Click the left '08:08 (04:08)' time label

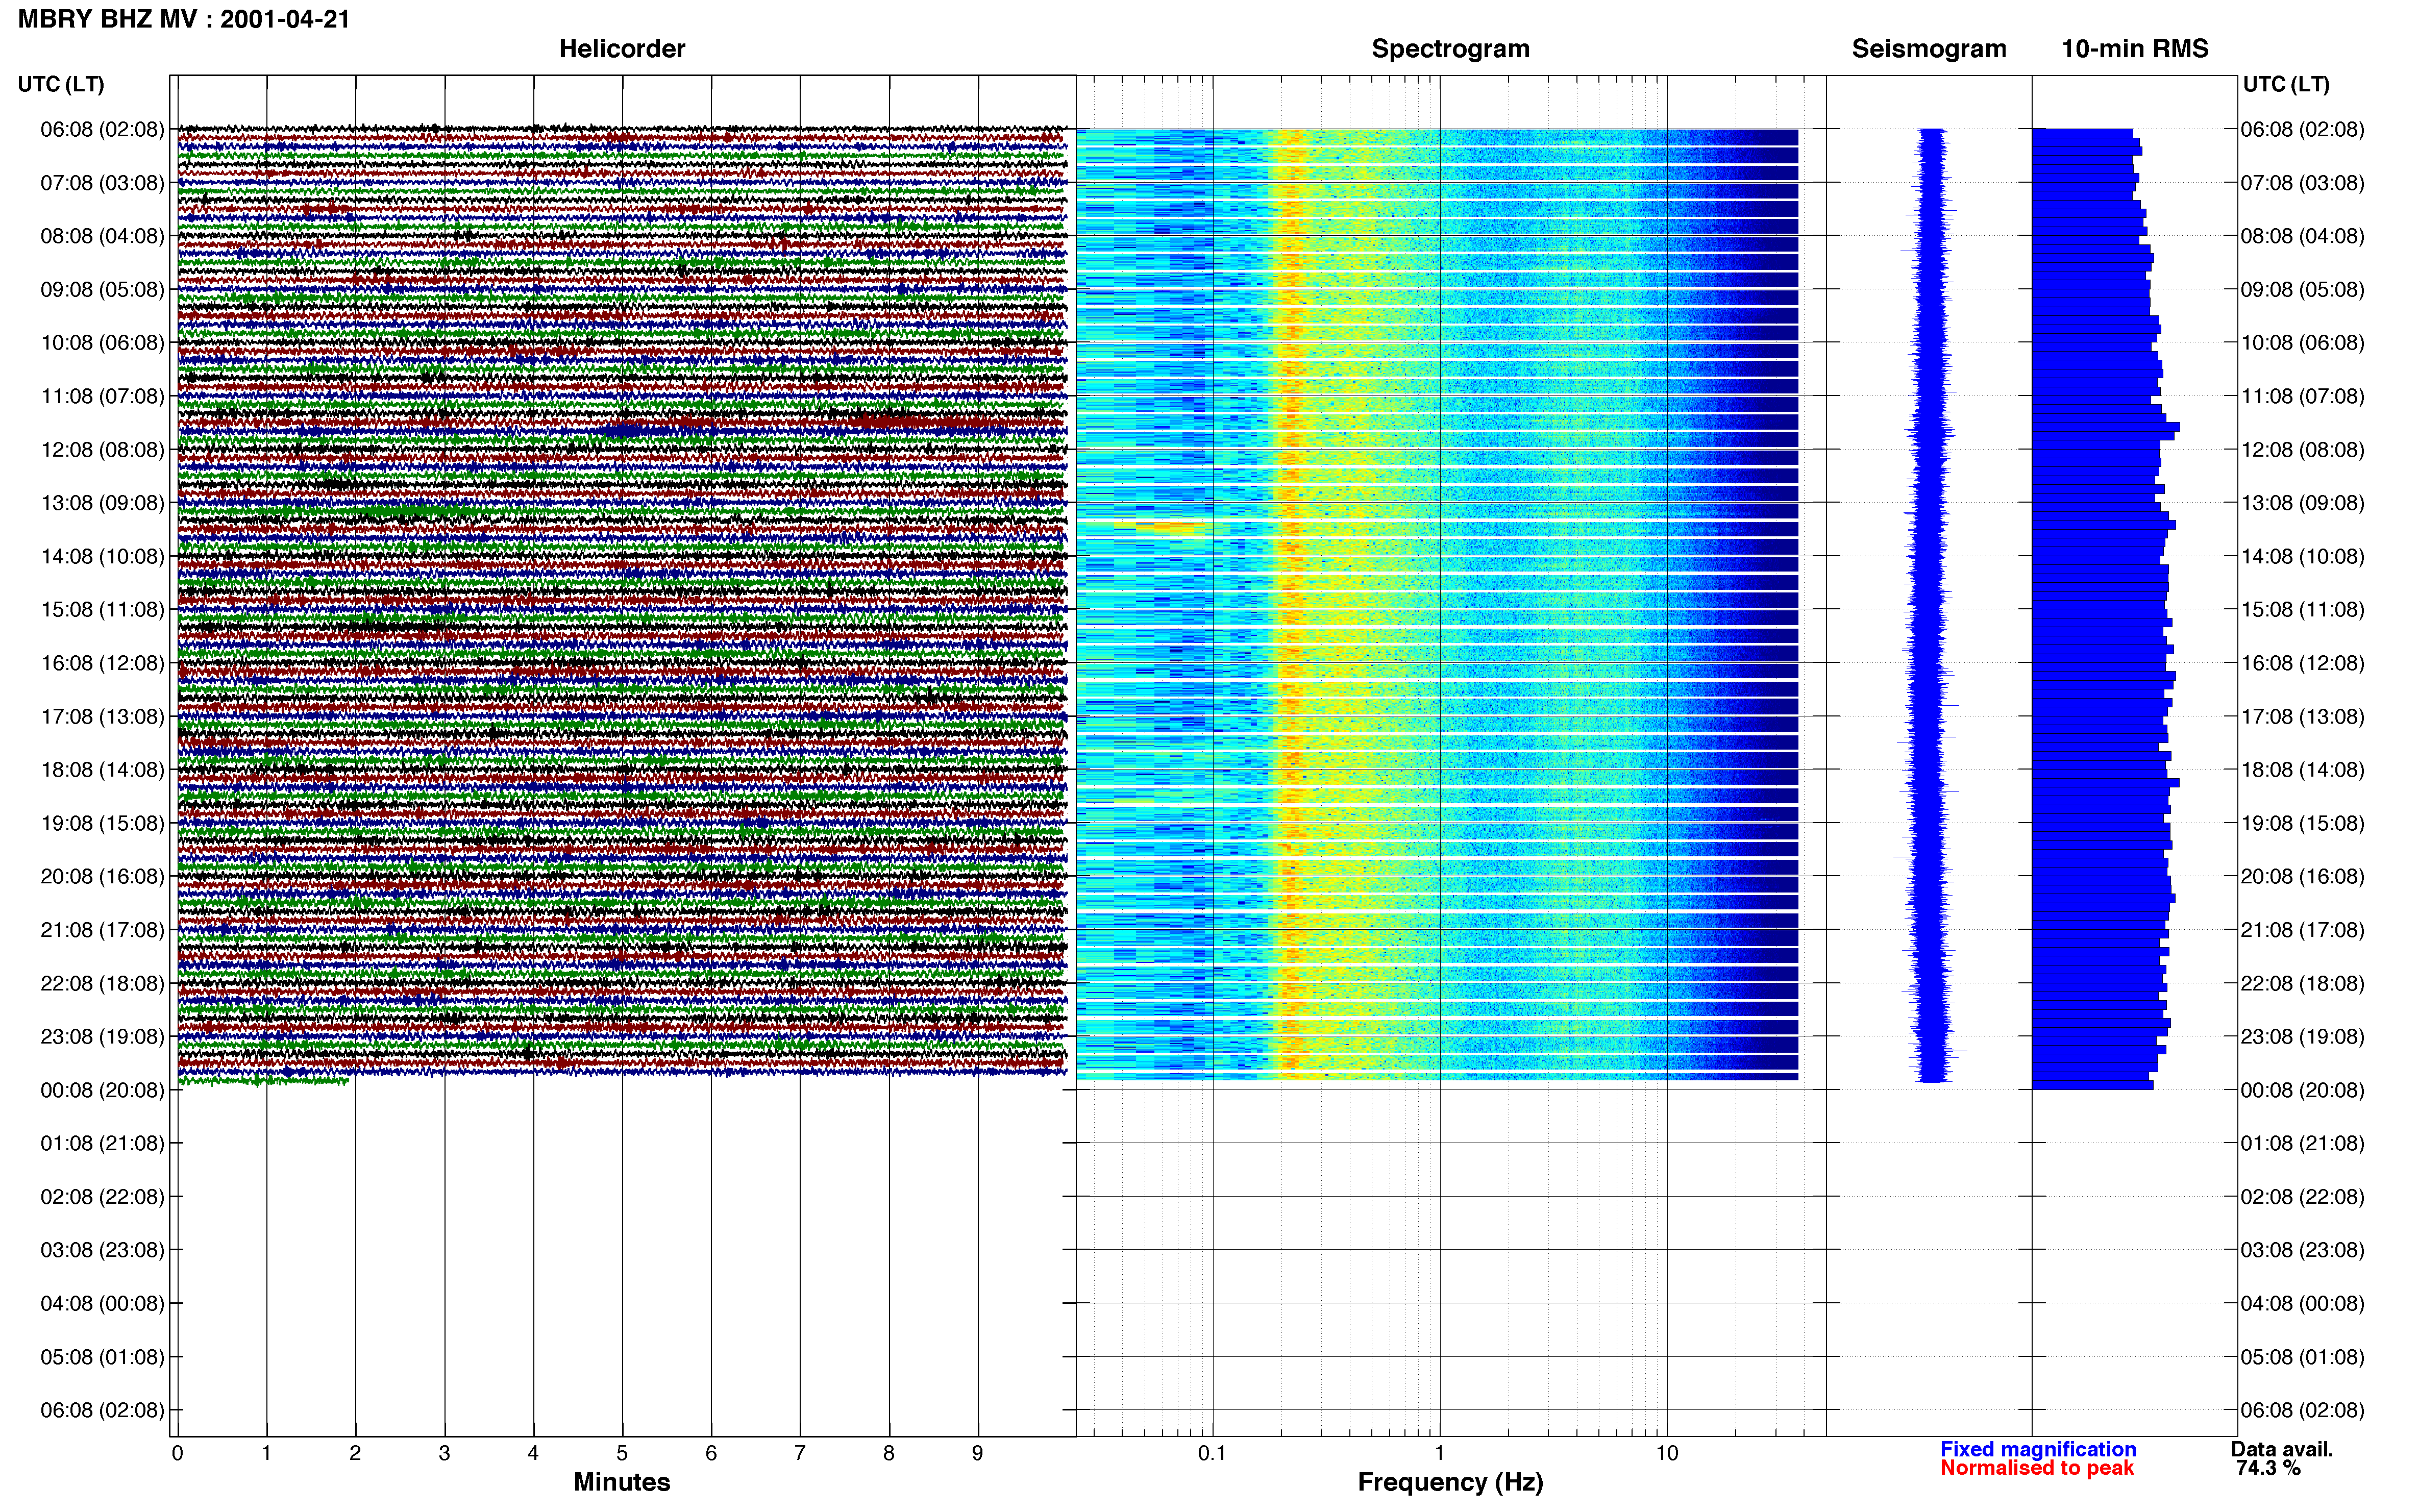(102, 236)
